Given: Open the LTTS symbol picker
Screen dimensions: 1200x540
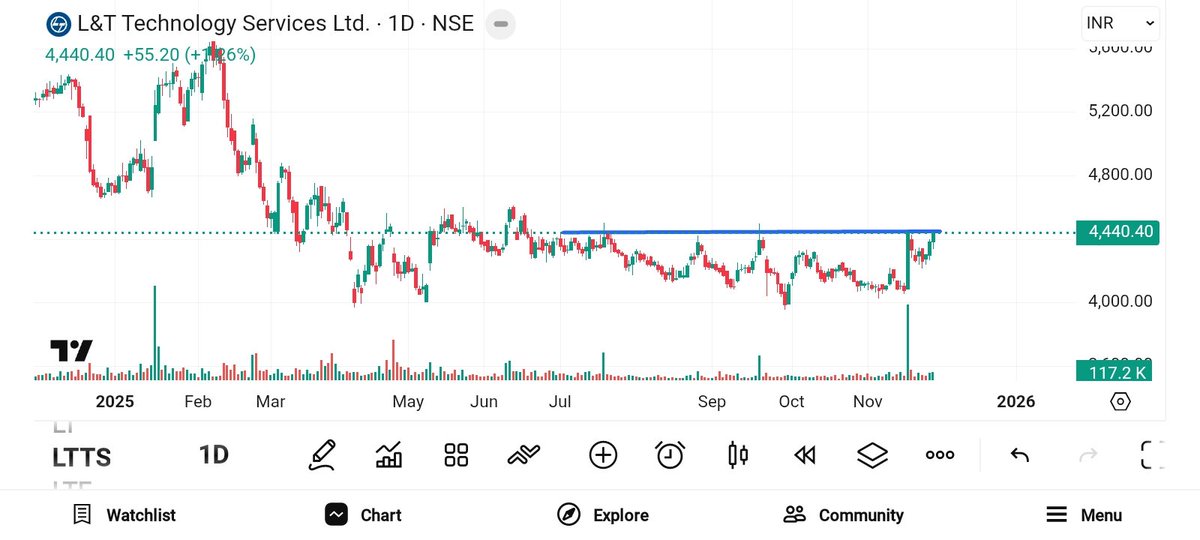Looking at the screenshot, I should tap(82, 458).
